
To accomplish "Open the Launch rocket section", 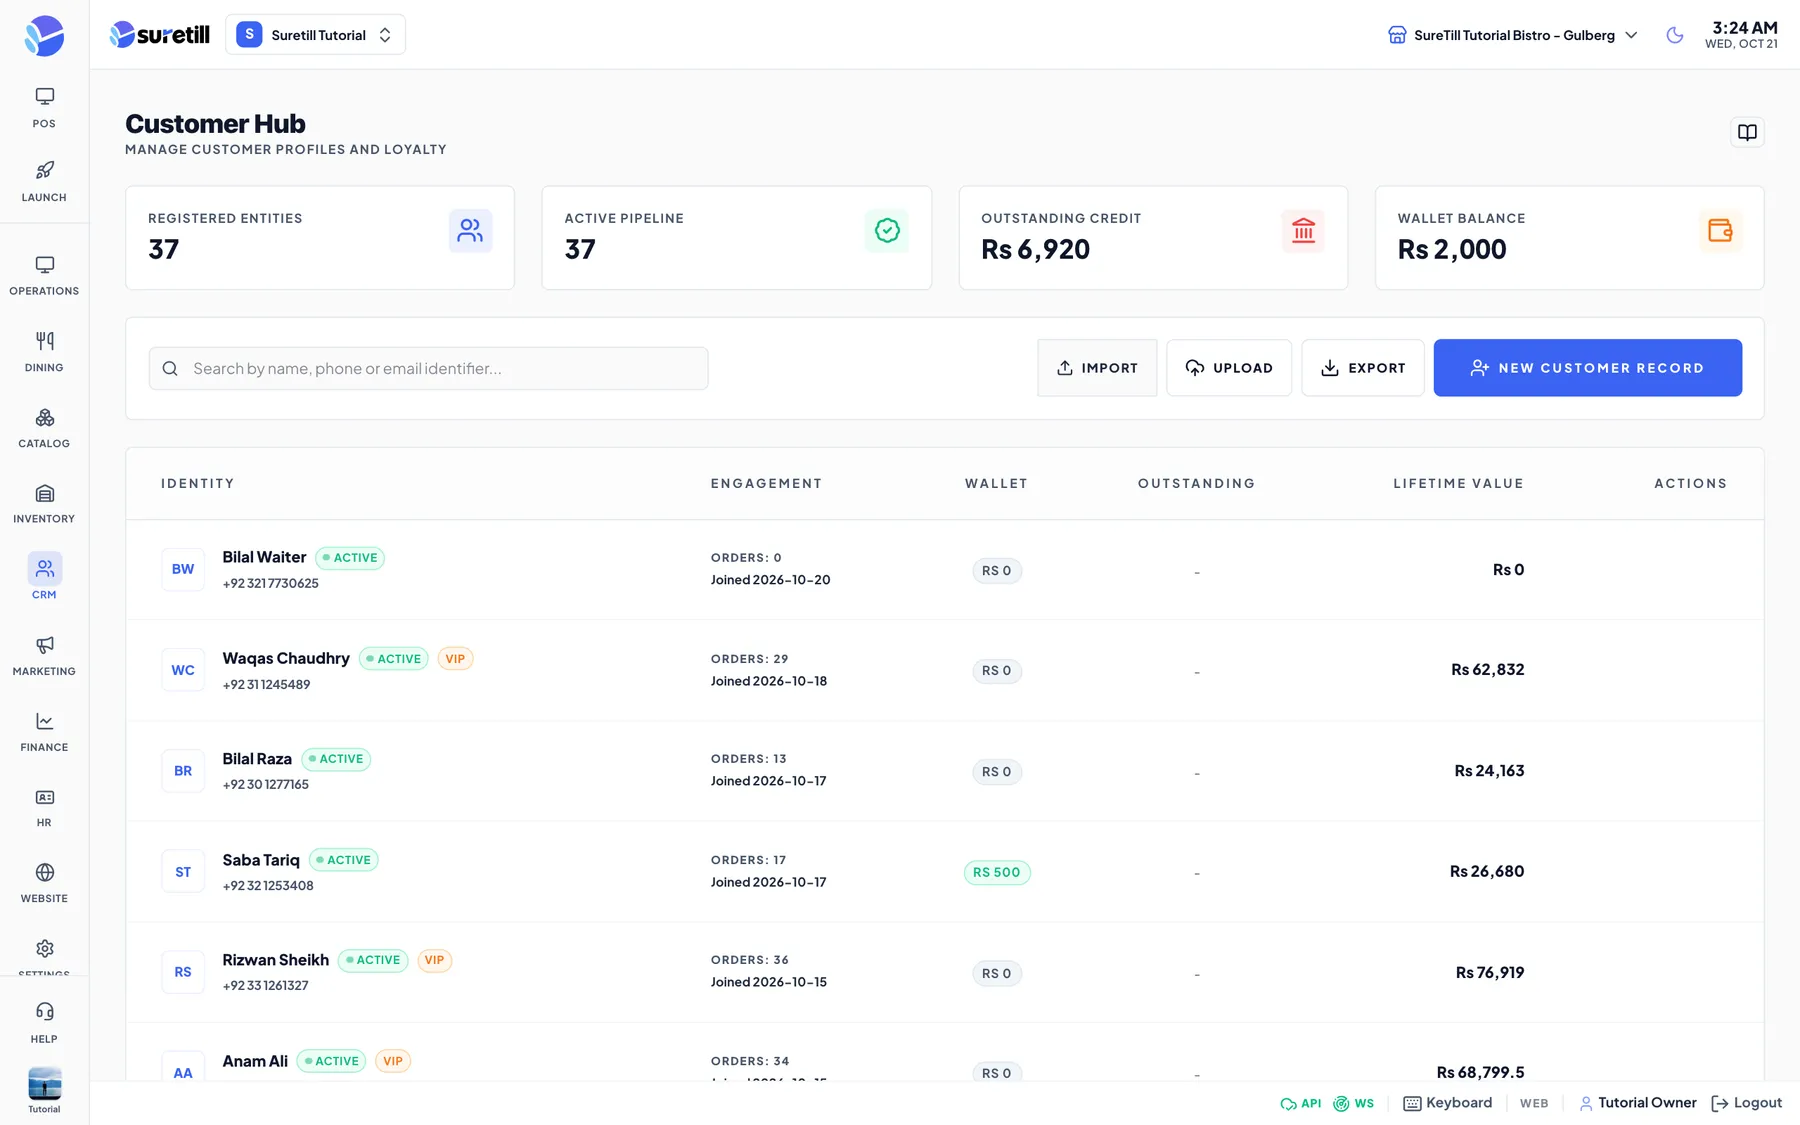I will (44, 182).
